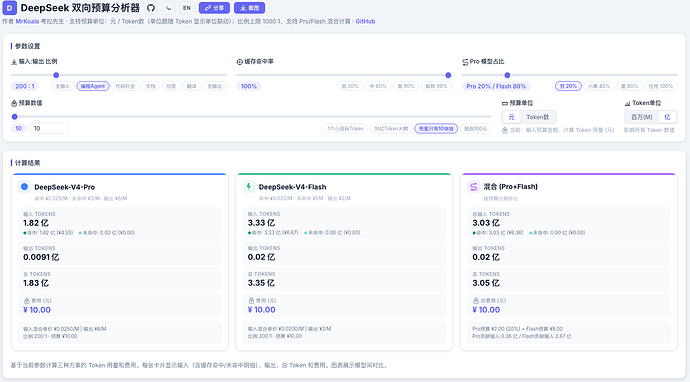Select the 小康 40% Pro share preset

coord(599,86)
